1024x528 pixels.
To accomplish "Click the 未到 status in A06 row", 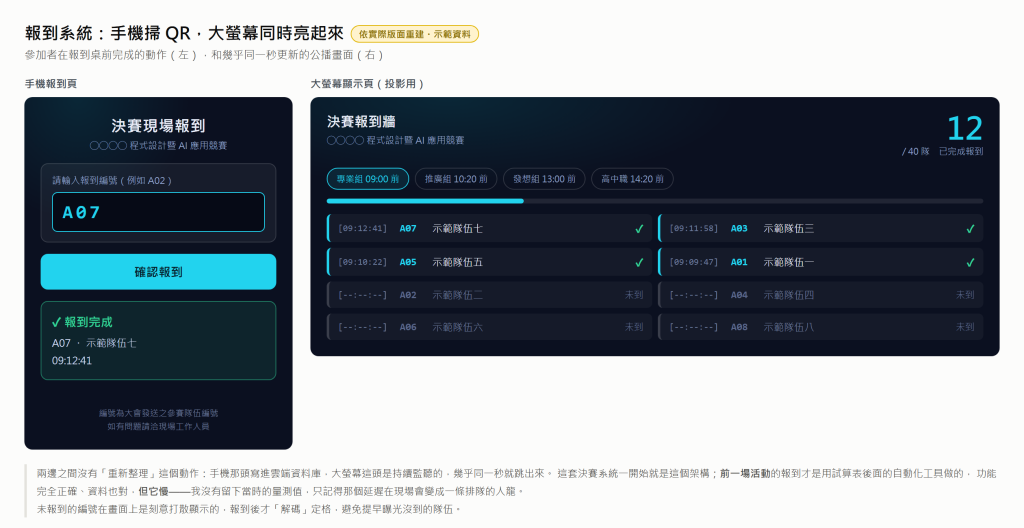I will pyautogui.click(x=633, y=327).
